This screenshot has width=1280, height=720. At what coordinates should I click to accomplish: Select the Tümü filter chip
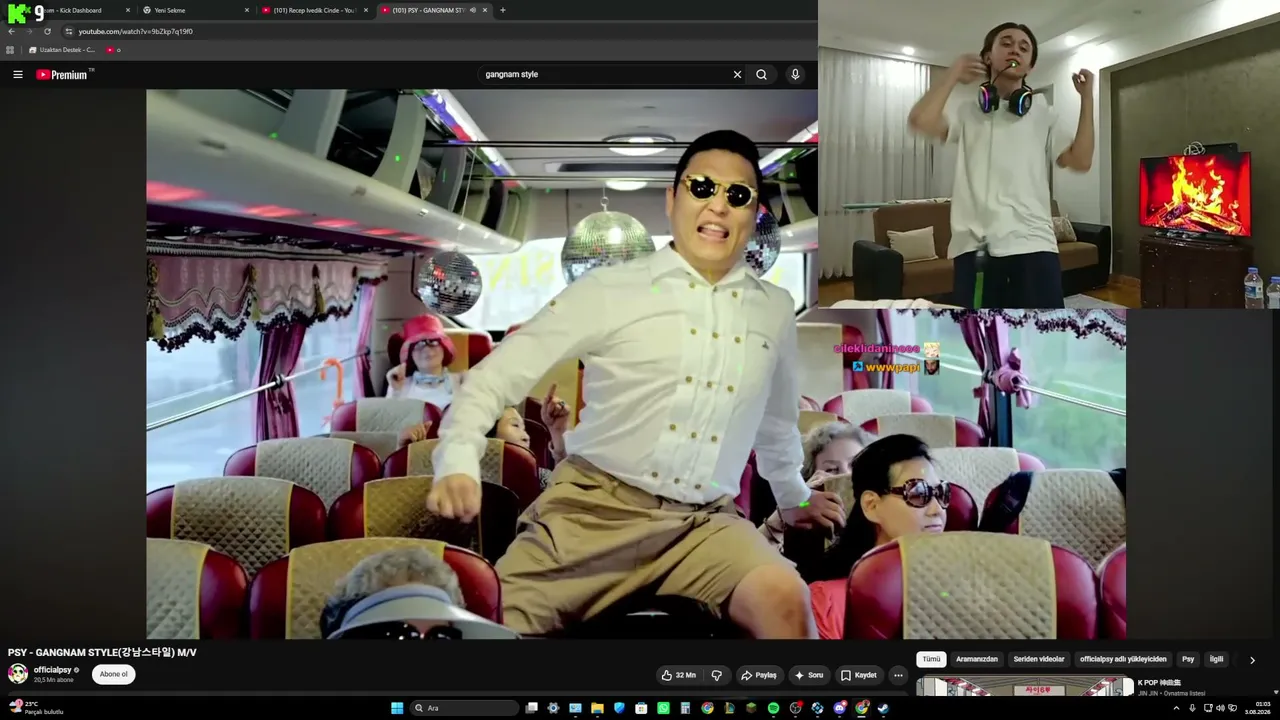[931, 659]
